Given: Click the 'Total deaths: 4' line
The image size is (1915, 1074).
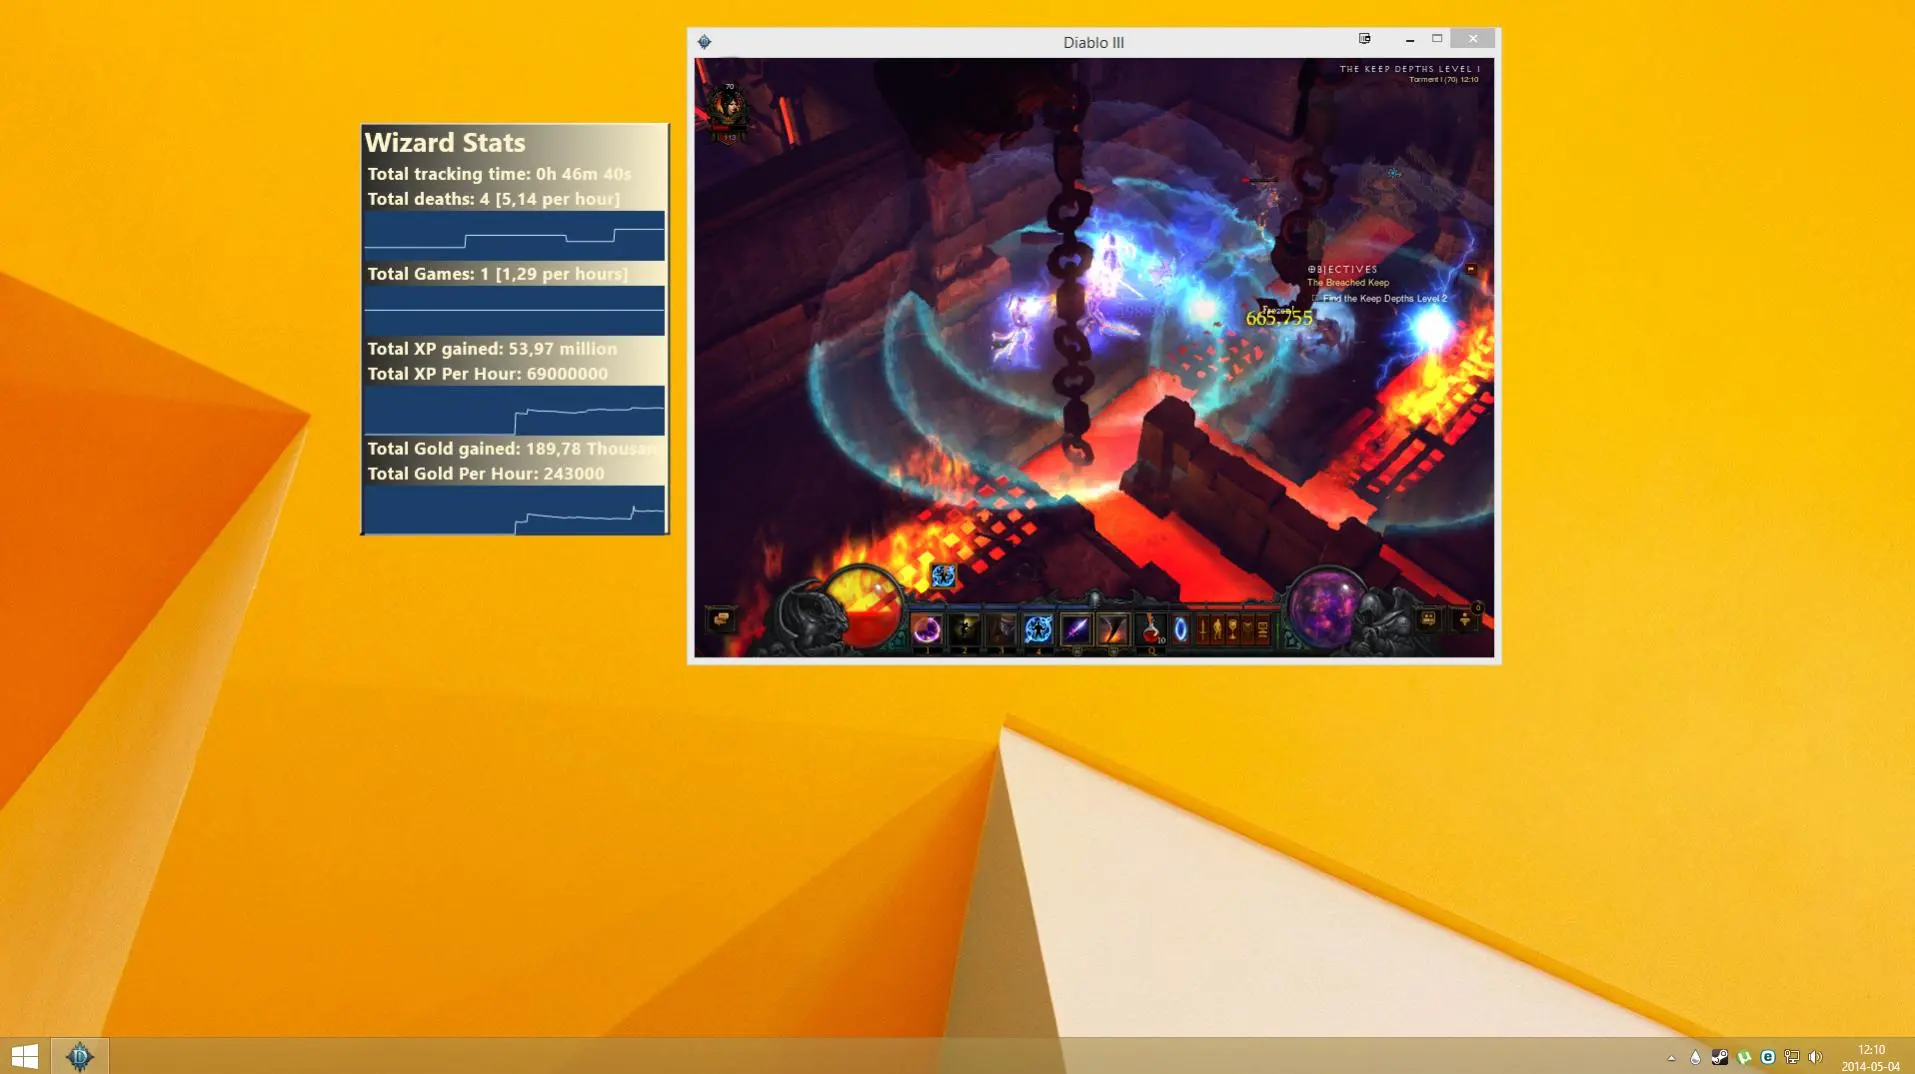Looking at the screenshot, I should [493, 199].
